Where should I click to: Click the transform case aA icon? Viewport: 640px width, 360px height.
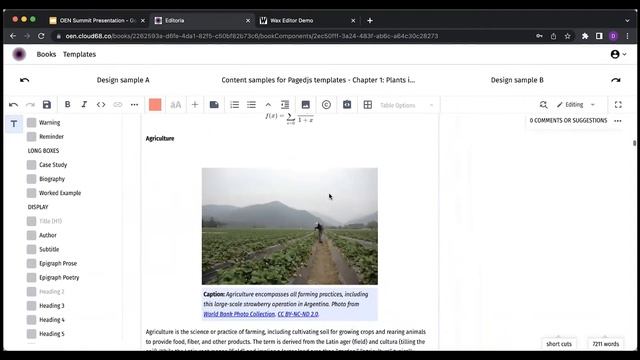point(176,105)
